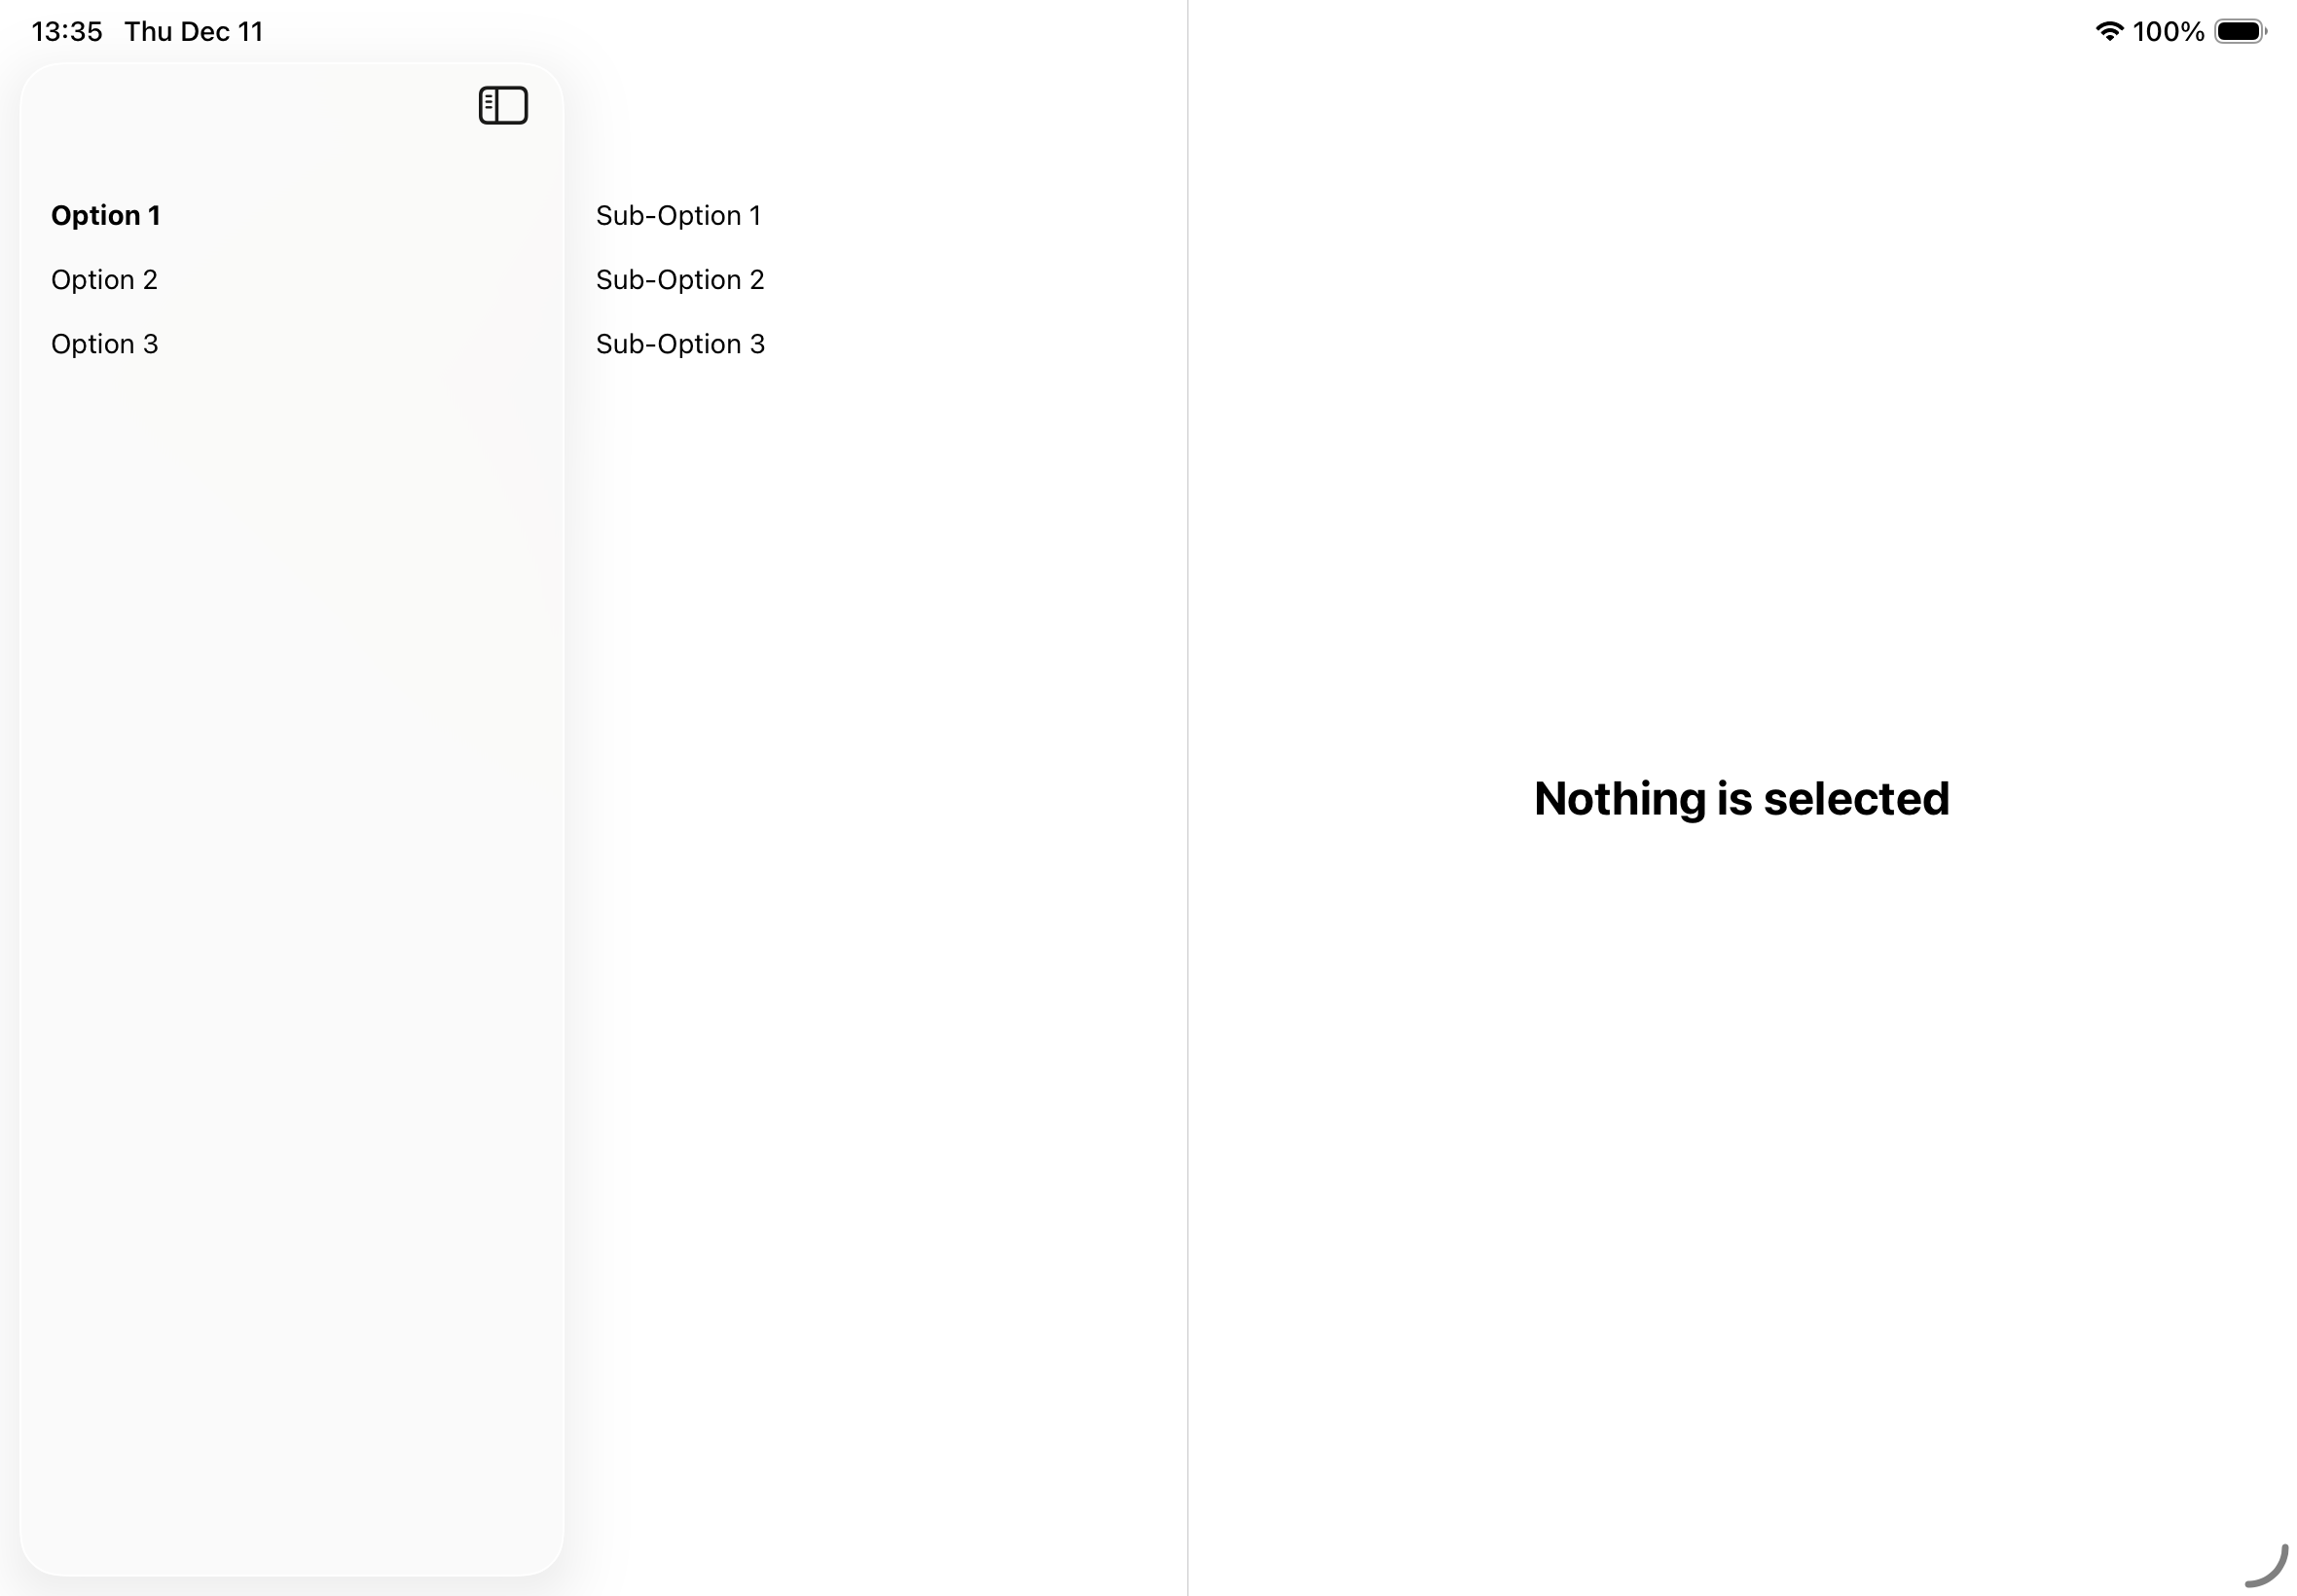Image resolution: width=2297 pixels, height=1596 pixels.
Task: Select Option 2 in the sidebar
Action: [104, 279]
